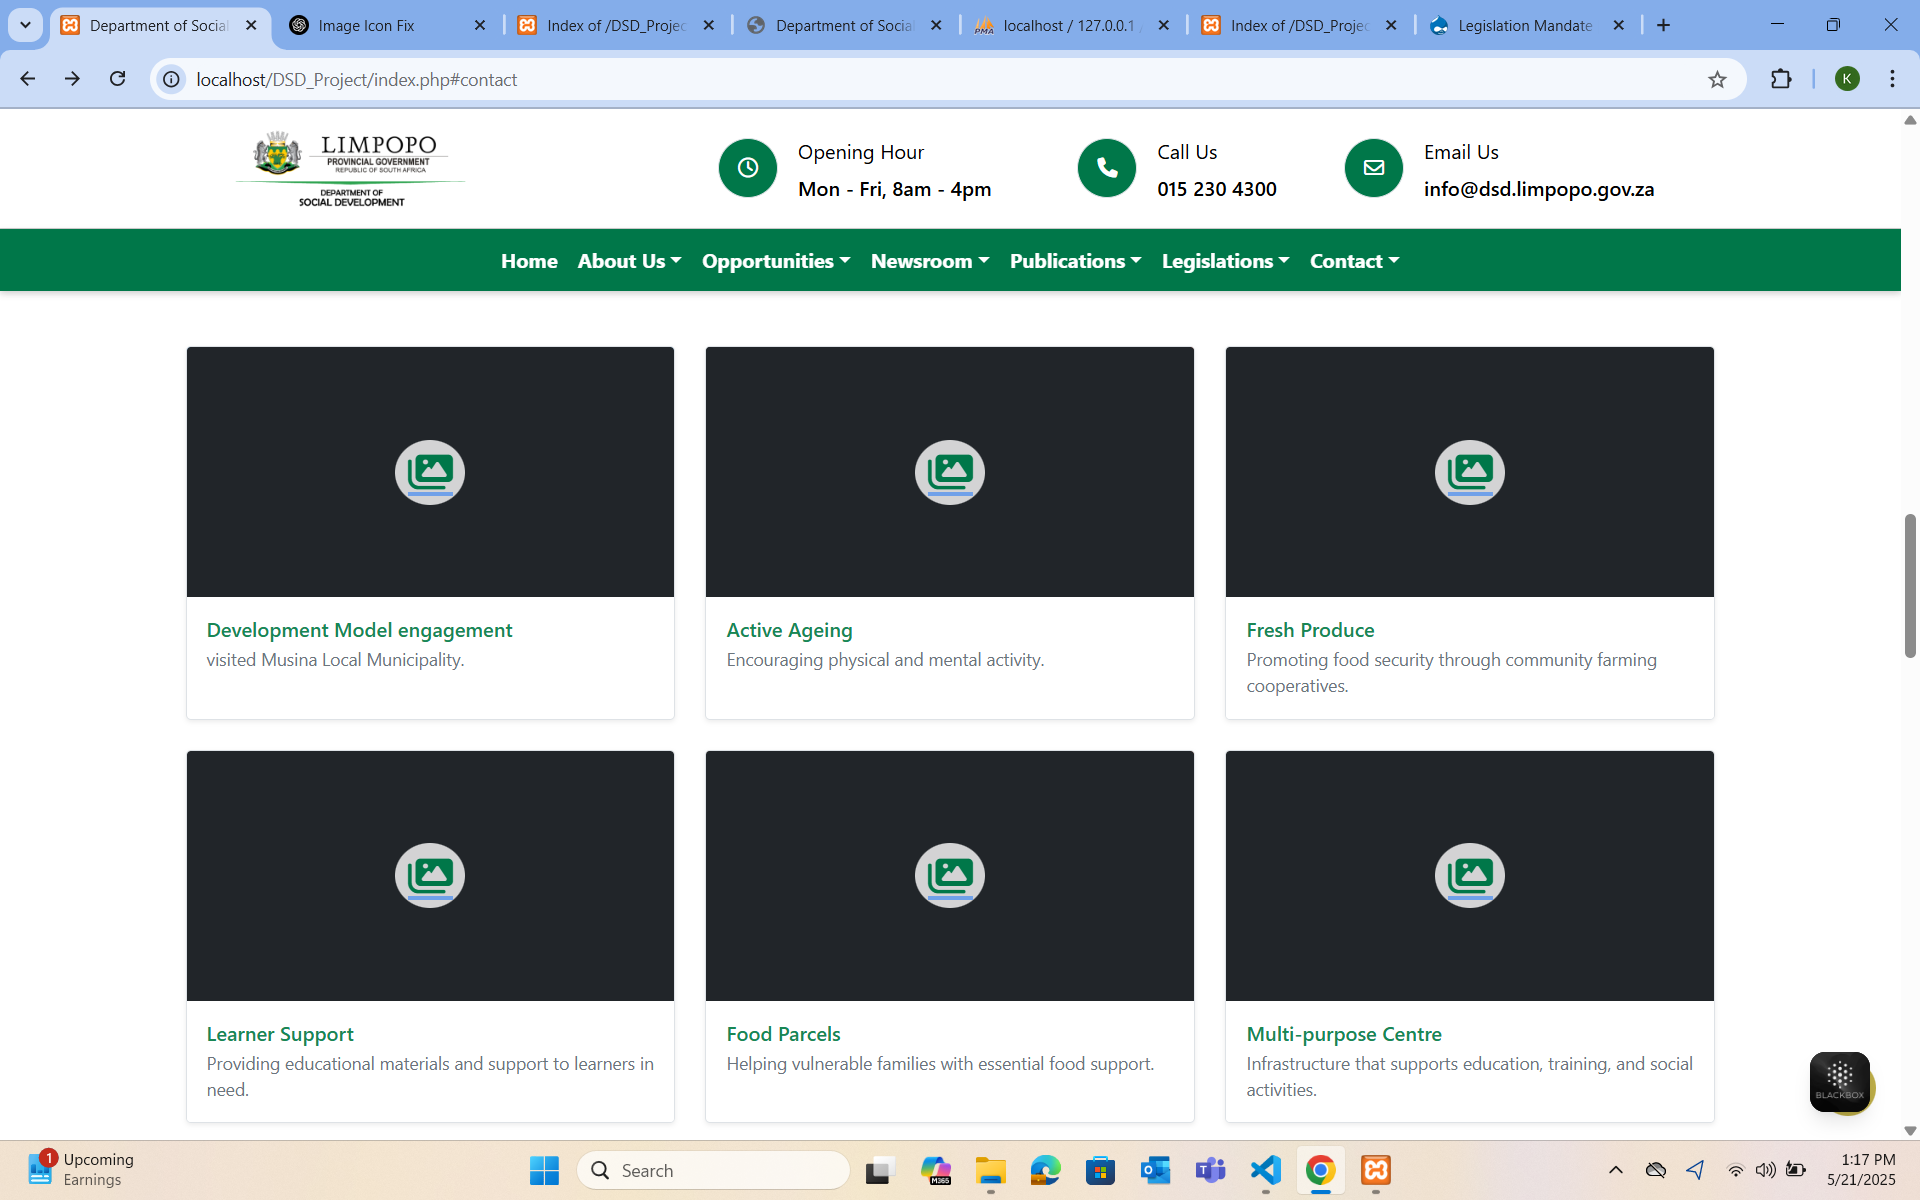This screenshot has height=1200, width=1920.
Task: Click the Windows taskbar Search field
Action: click(714, 1170)
